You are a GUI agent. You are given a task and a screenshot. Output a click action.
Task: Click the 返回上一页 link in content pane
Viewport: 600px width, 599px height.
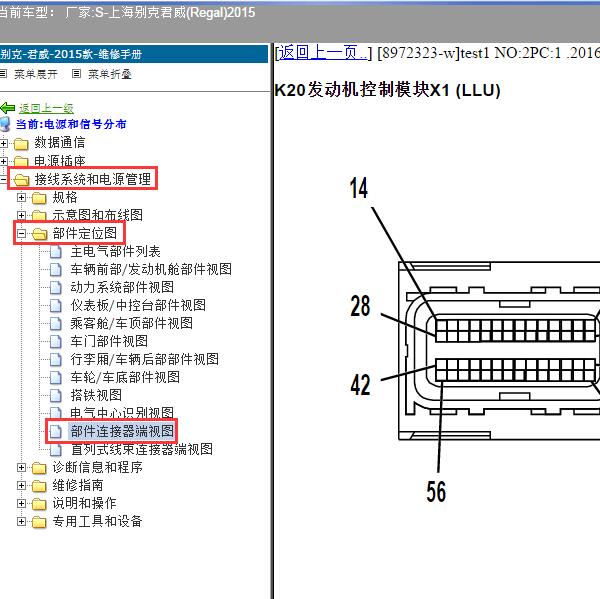323,53
